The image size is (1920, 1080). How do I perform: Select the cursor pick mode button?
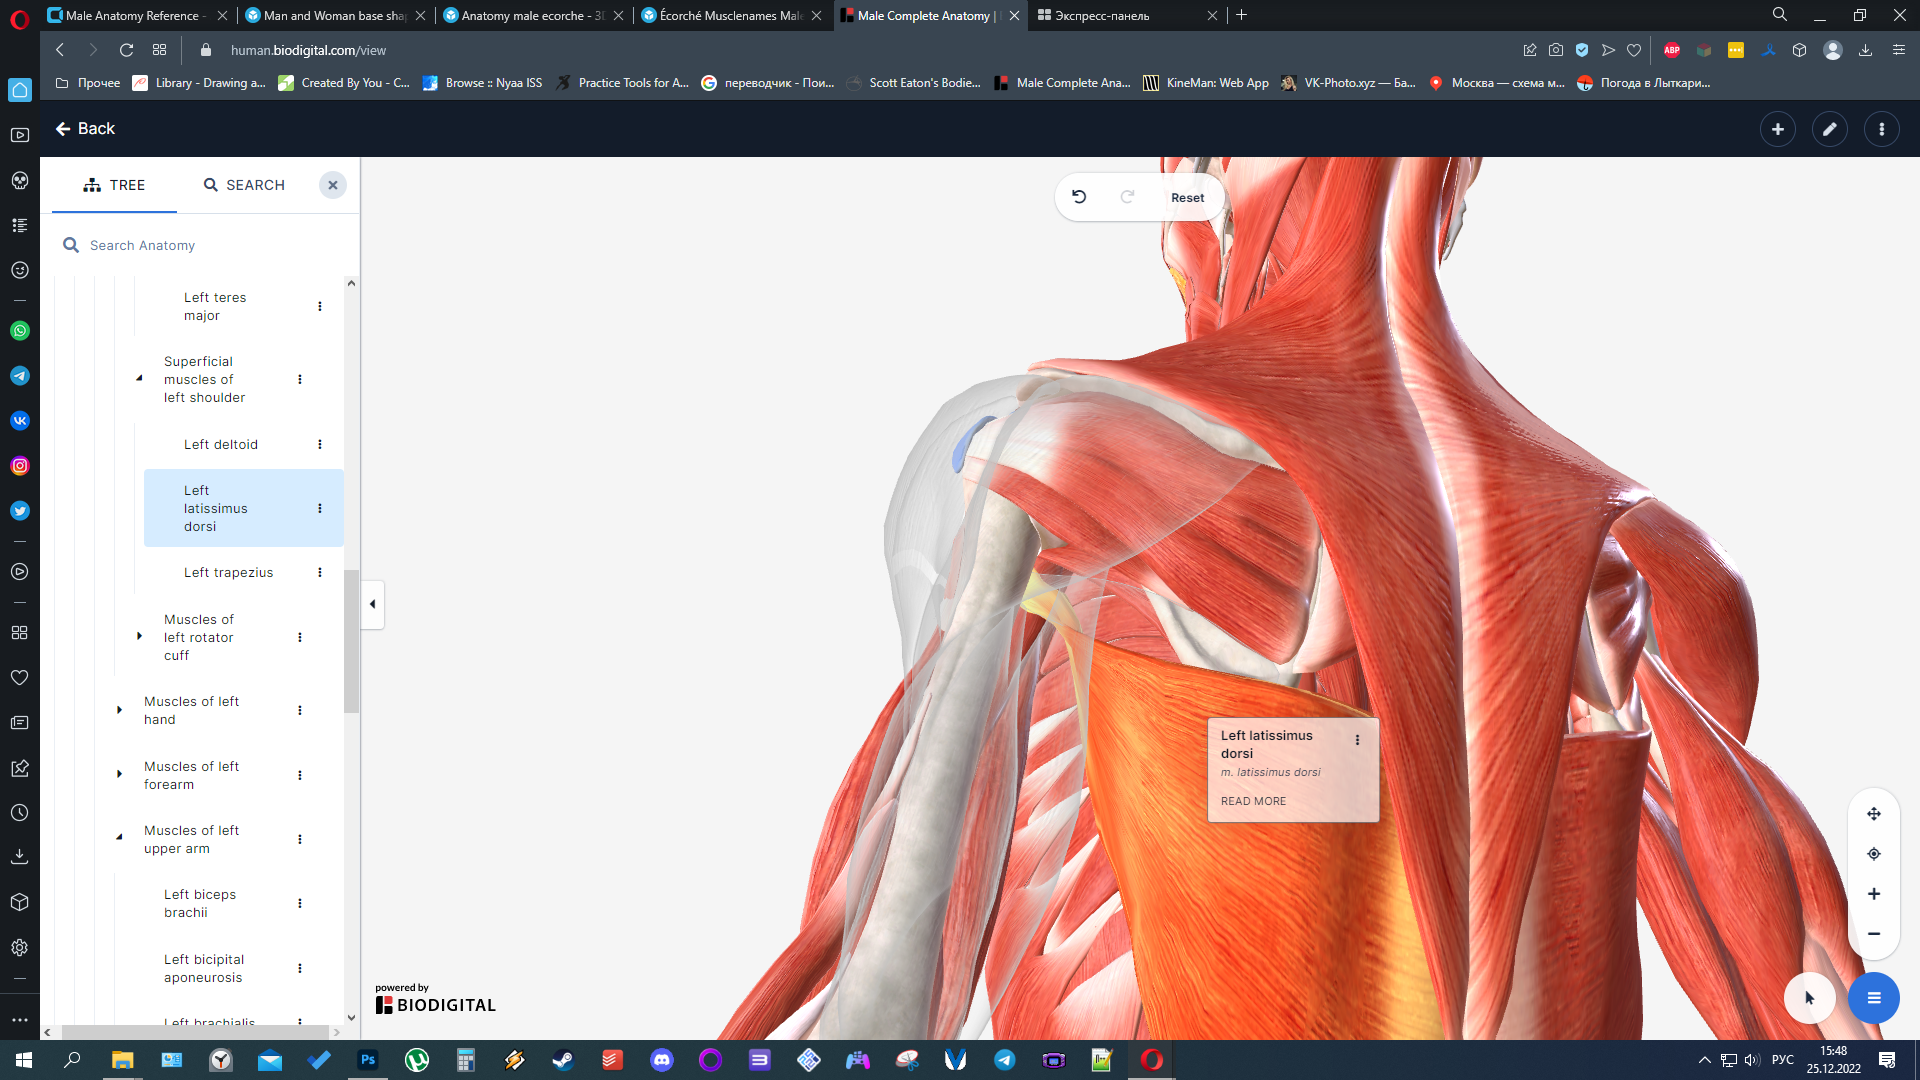pyautogui.click(x=1809, y=998)
